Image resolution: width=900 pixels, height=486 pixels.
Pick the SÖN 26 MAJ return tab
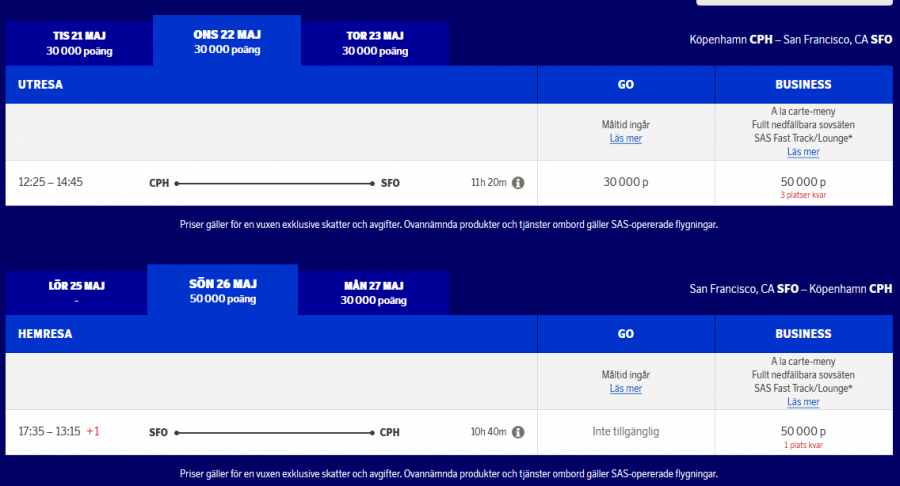click(222, 290)
